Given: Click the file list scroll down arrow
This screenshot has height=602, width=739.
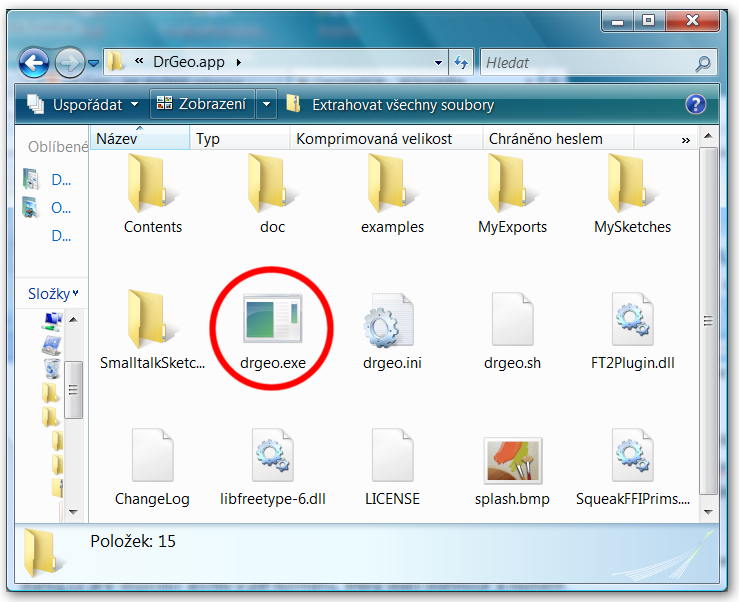Looking at the screenshot, I should 708,512.
